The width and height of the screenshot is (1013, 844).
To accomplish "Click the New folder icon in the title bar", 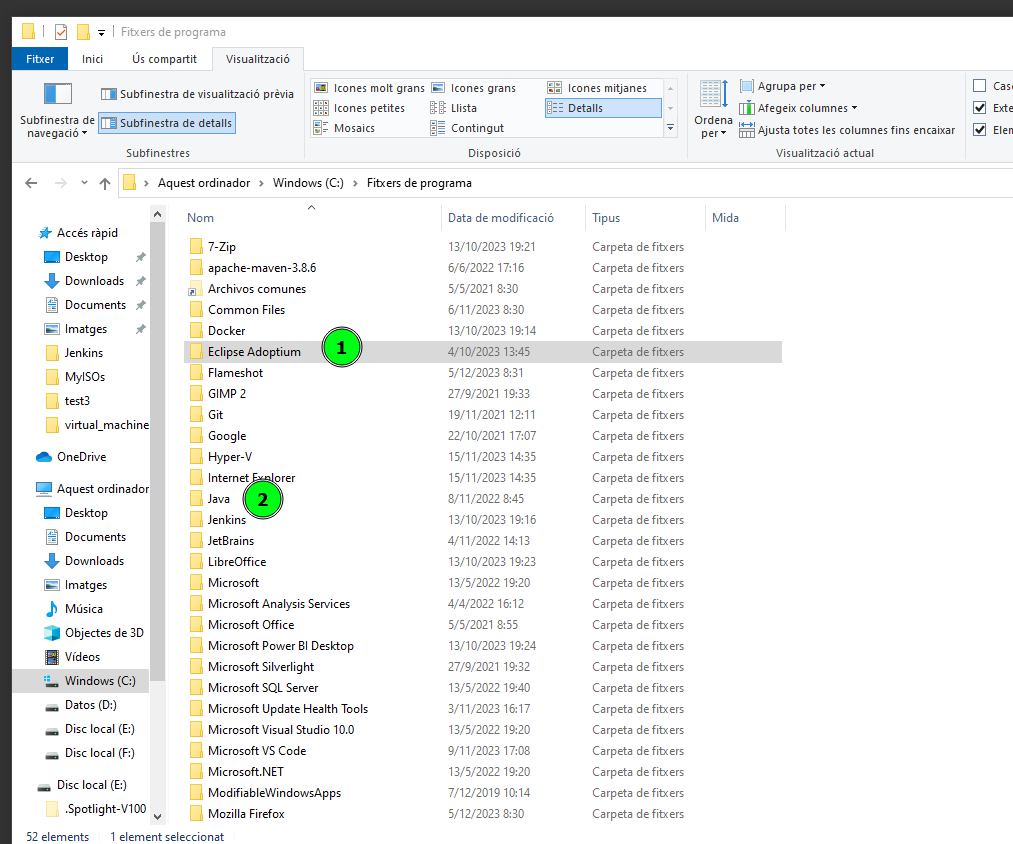I will (x=83, y=32).
